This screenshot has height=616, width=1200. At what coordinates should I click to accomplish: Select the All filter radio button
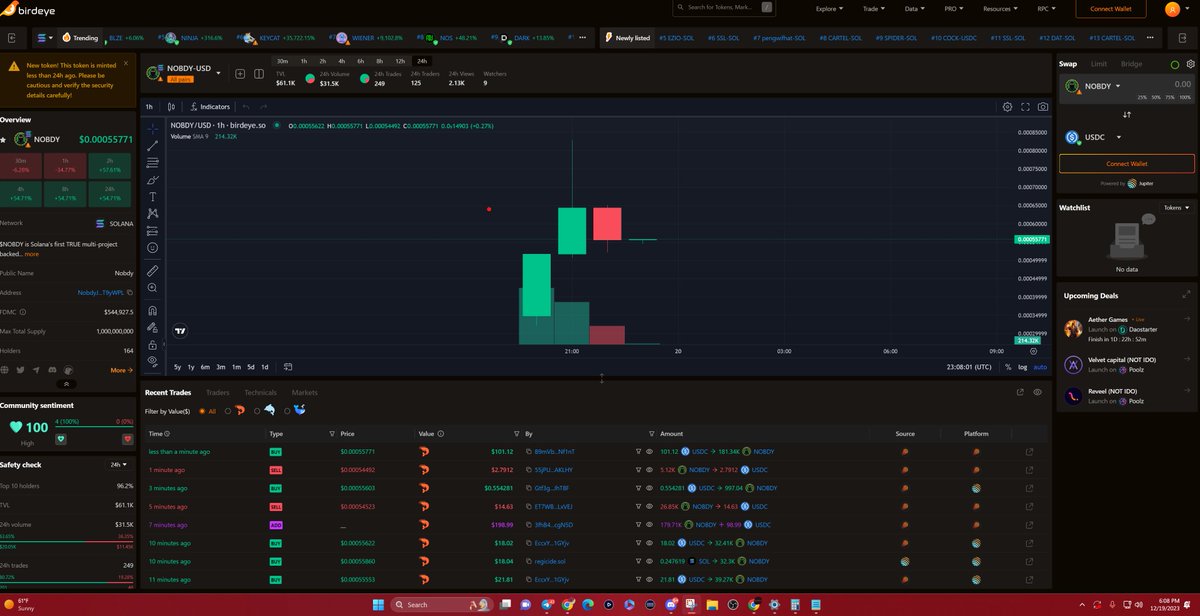point(201,411)
